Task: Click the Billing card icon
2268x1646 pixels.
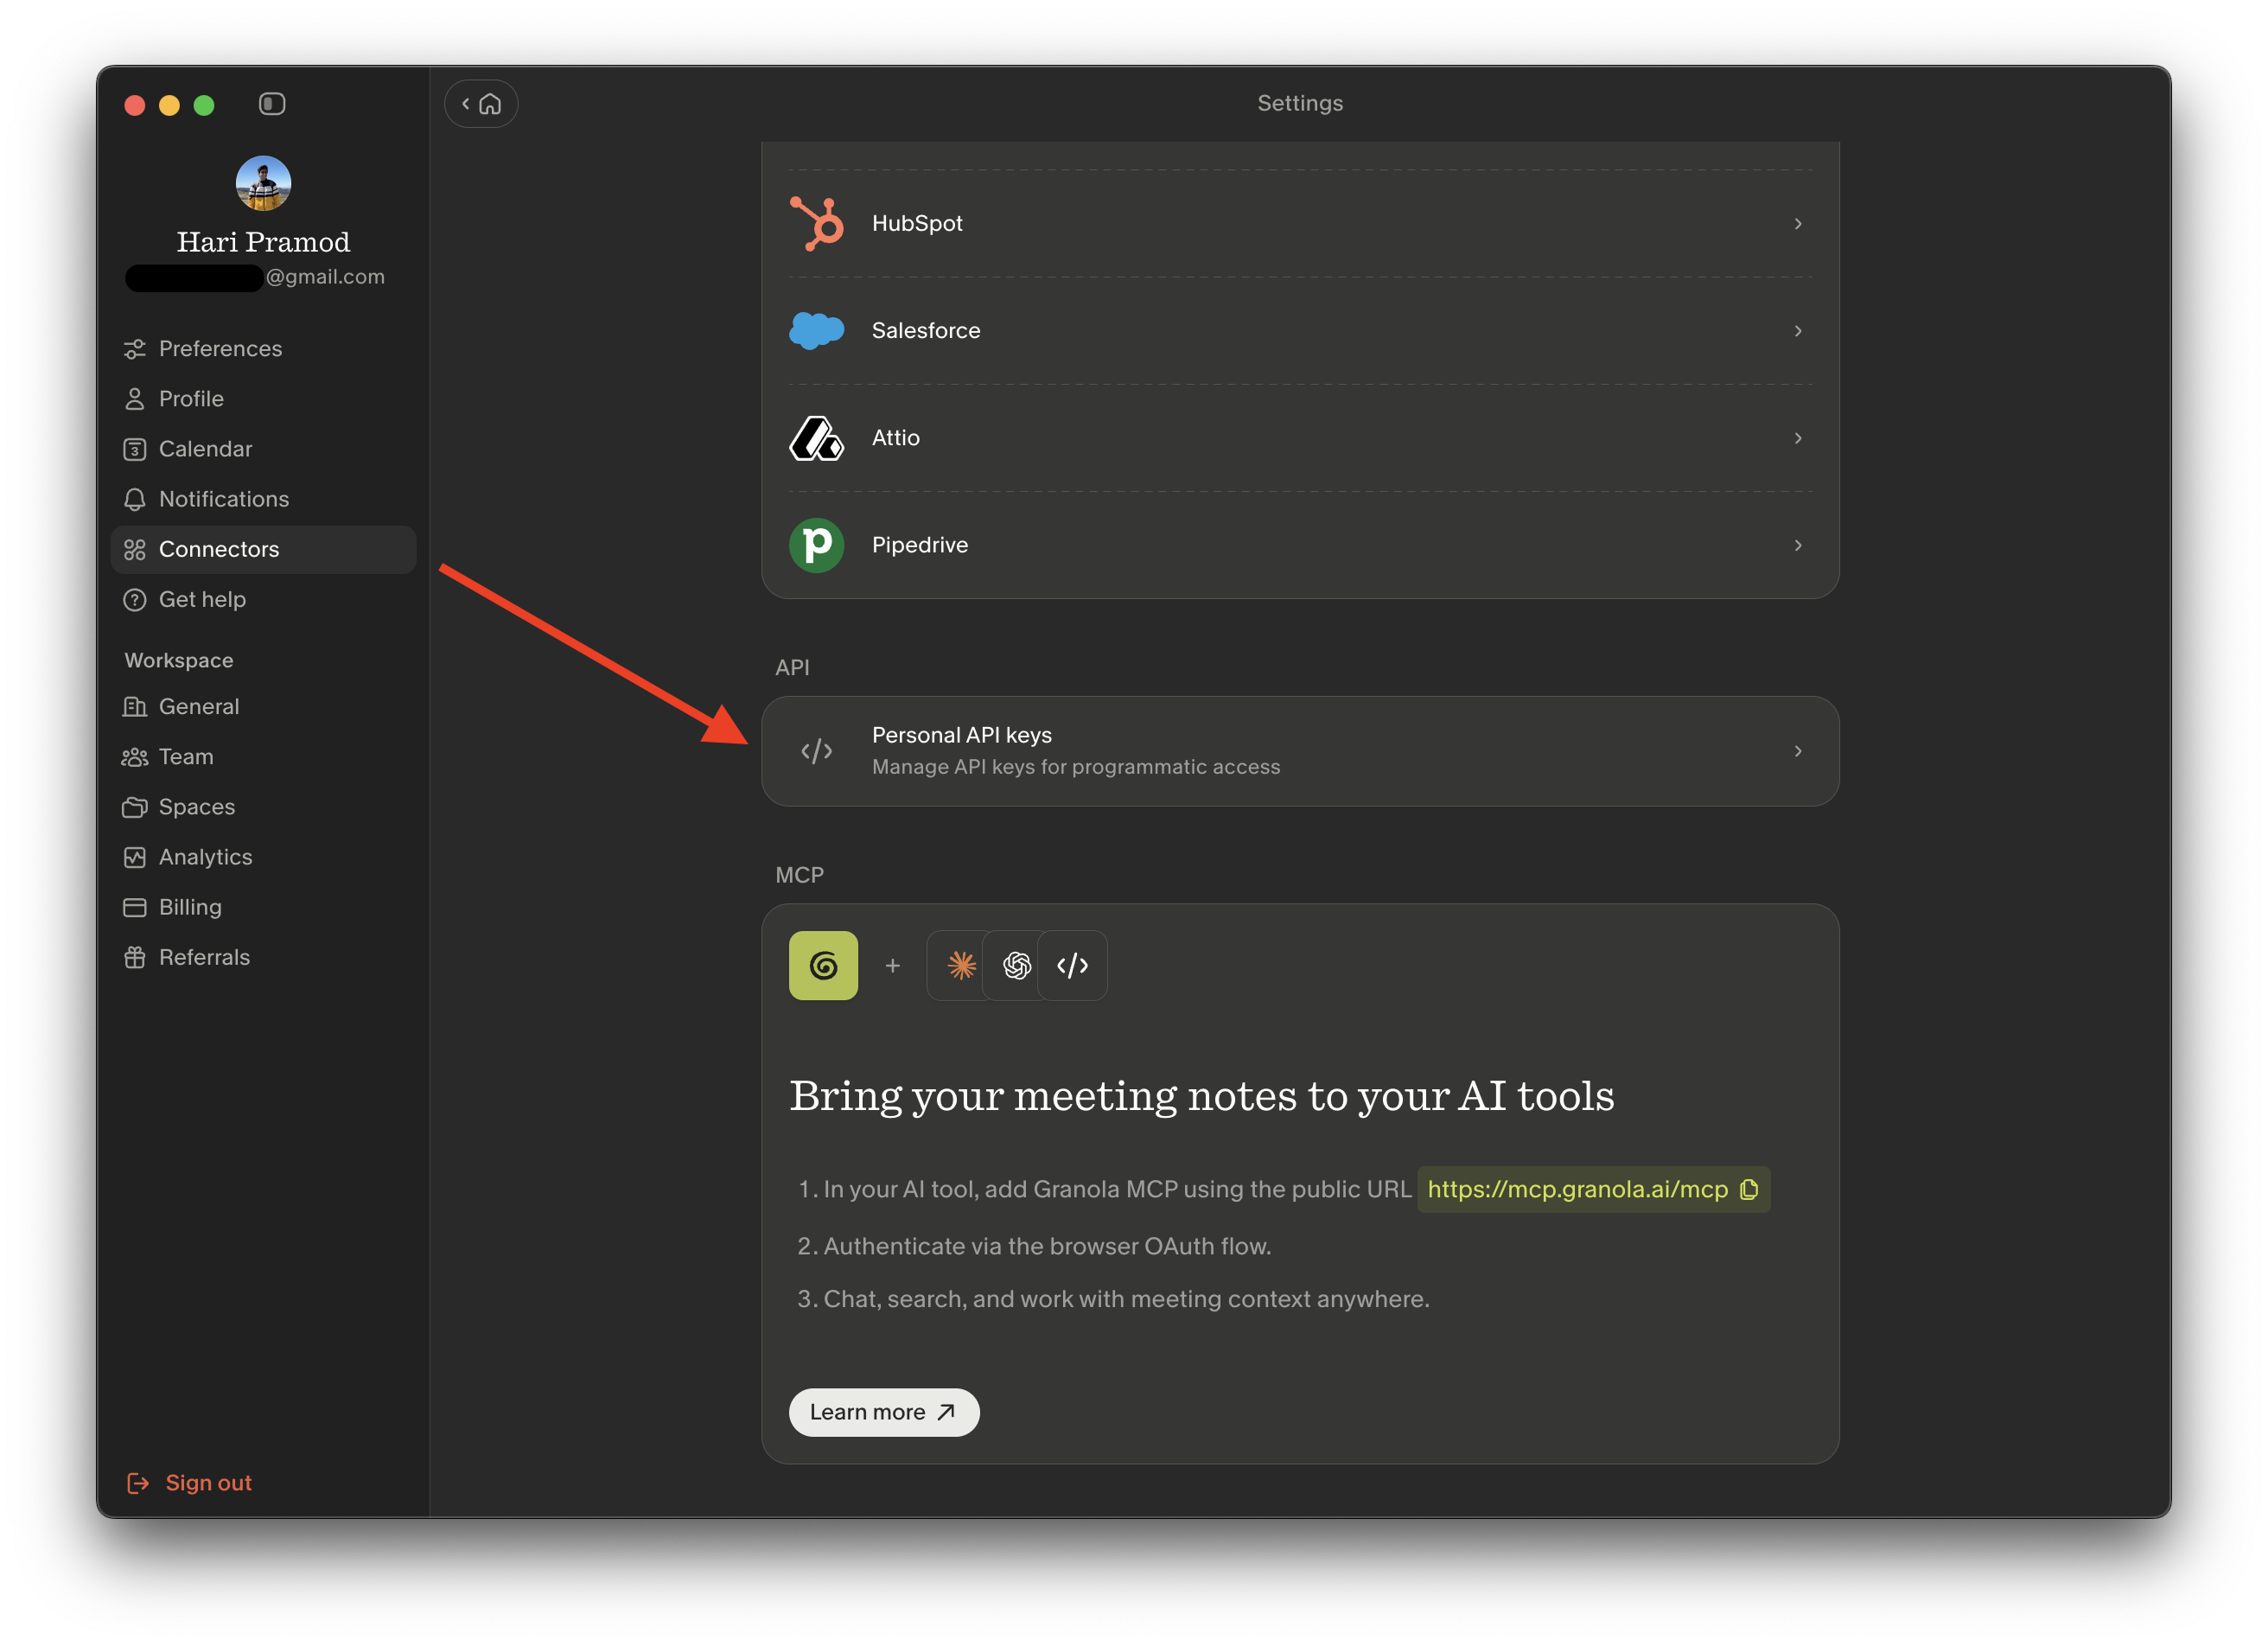Action: point(135,907)
